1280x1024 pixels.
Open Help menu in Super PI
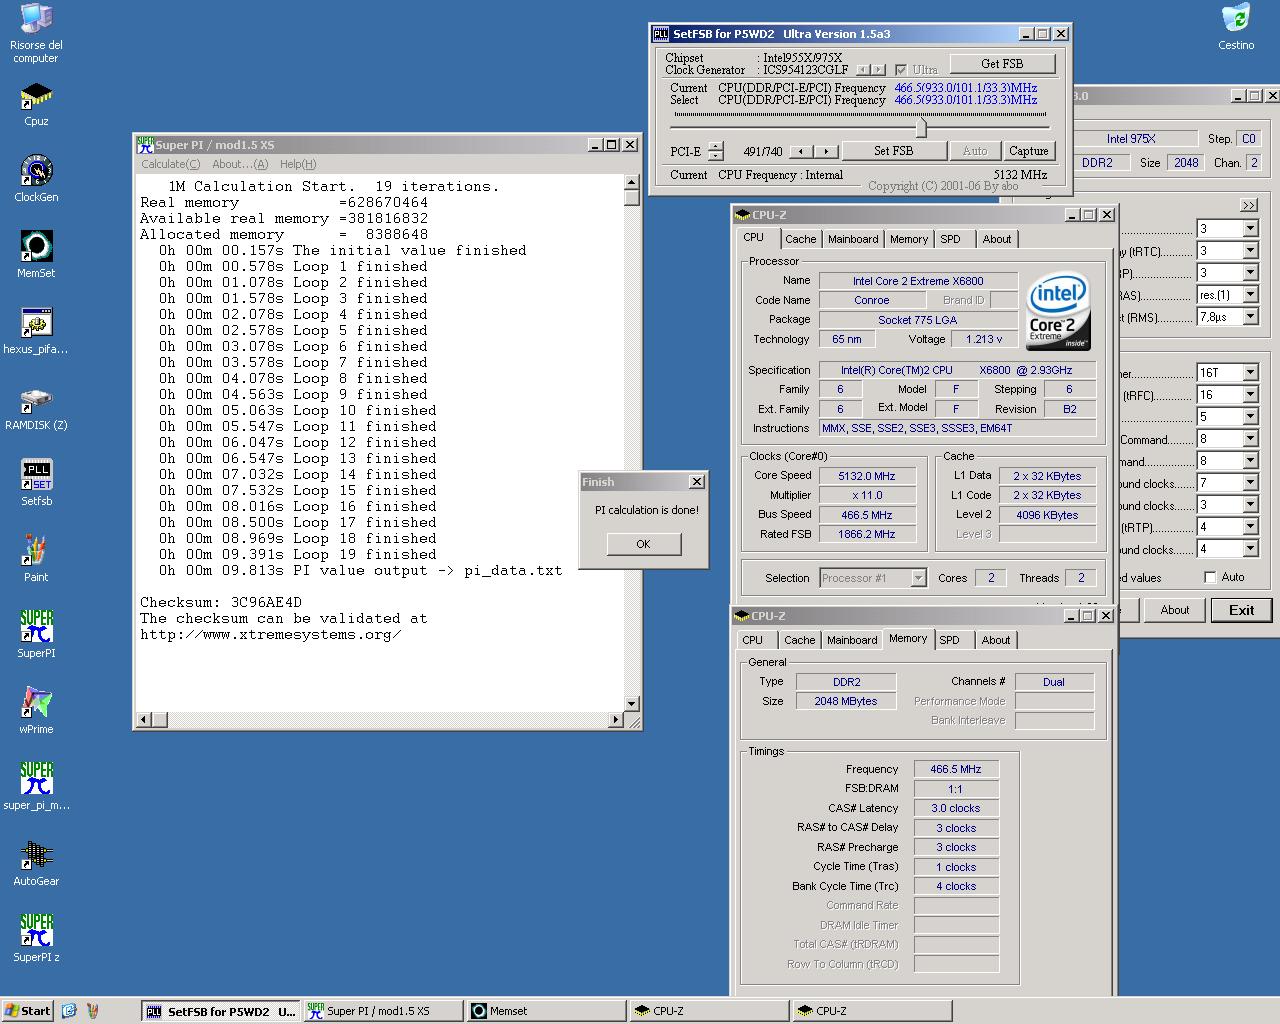(x=298, y=164)
